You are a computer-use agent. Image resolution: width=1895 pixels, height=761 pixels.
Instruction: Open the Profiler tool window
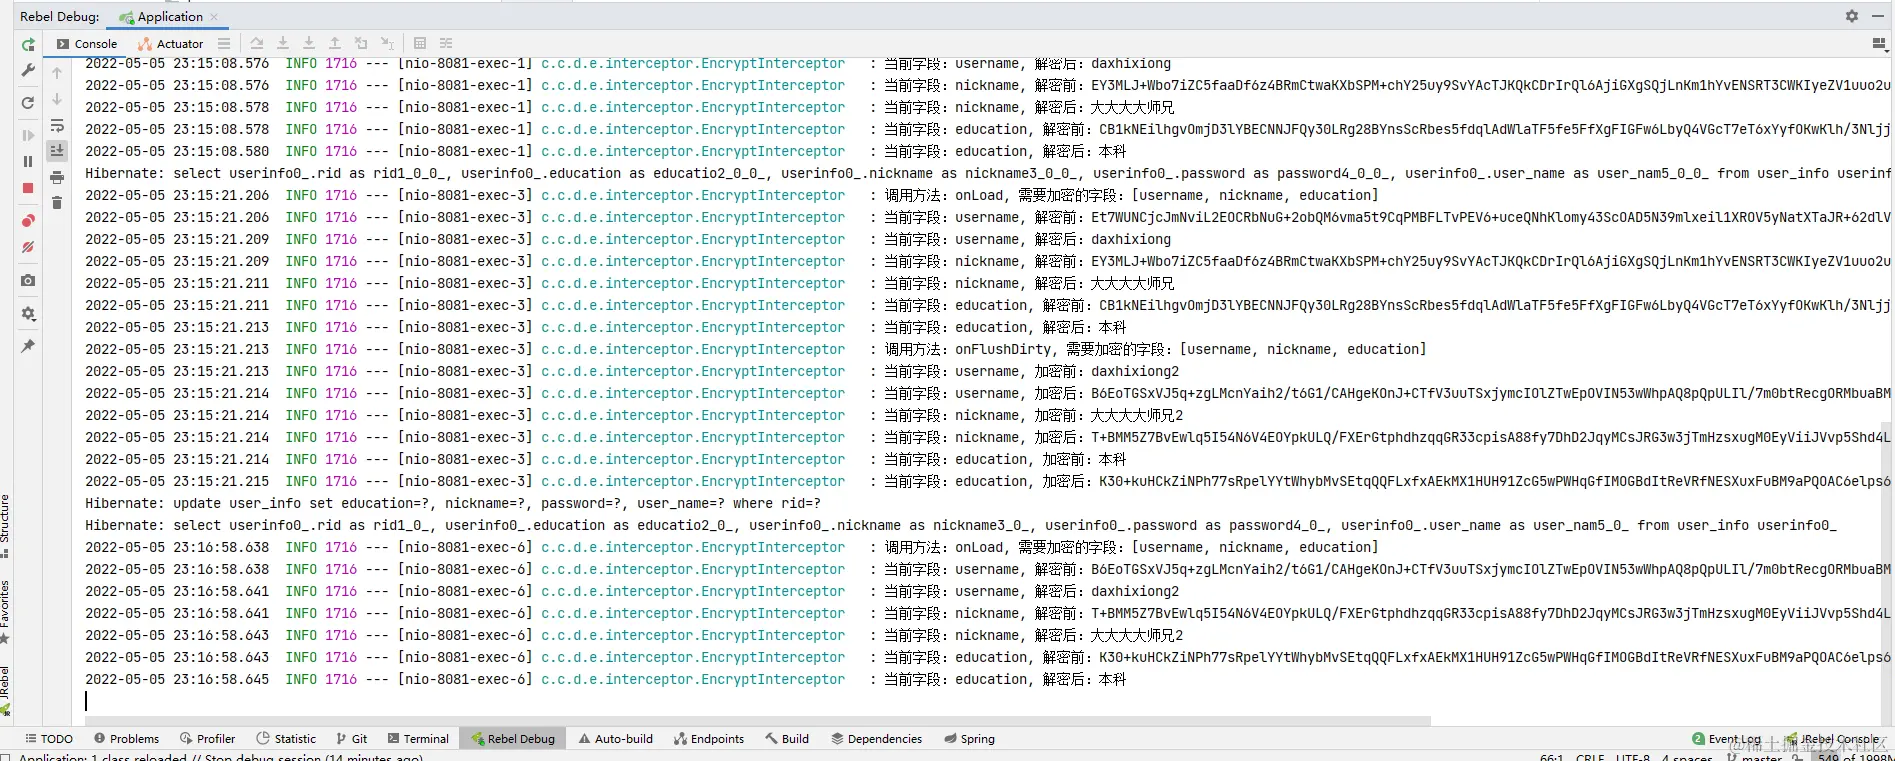pyautogui.click(x=208, y=739)
